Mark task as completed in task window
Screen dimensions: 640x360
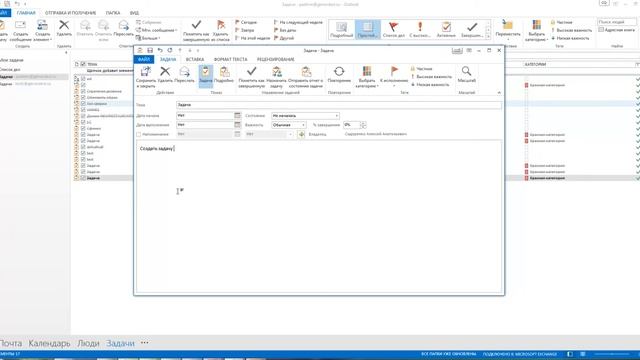click(x=251, y=77)
